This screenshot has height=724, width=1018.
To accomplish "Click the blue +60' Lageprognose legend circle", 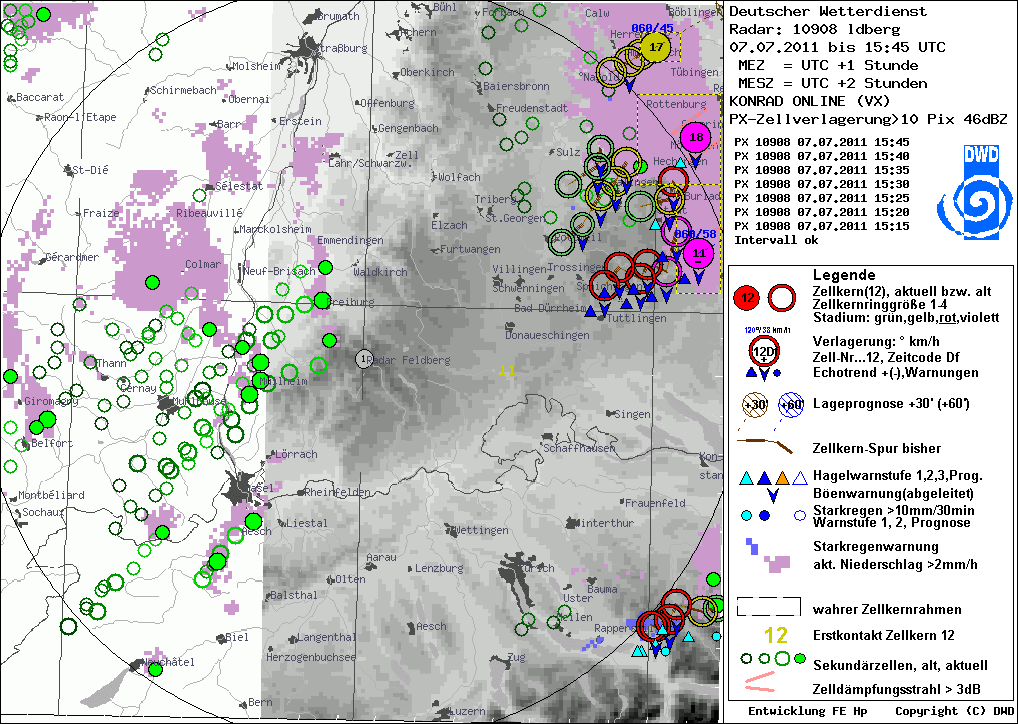I will click(791, 404).
